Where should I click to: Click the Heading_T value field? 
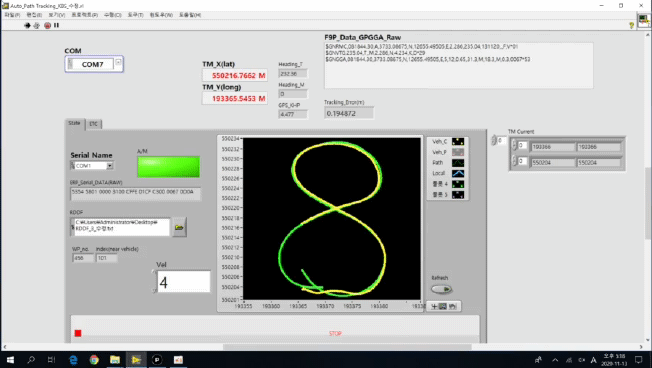pyautogui.click(x=293, y=74)
